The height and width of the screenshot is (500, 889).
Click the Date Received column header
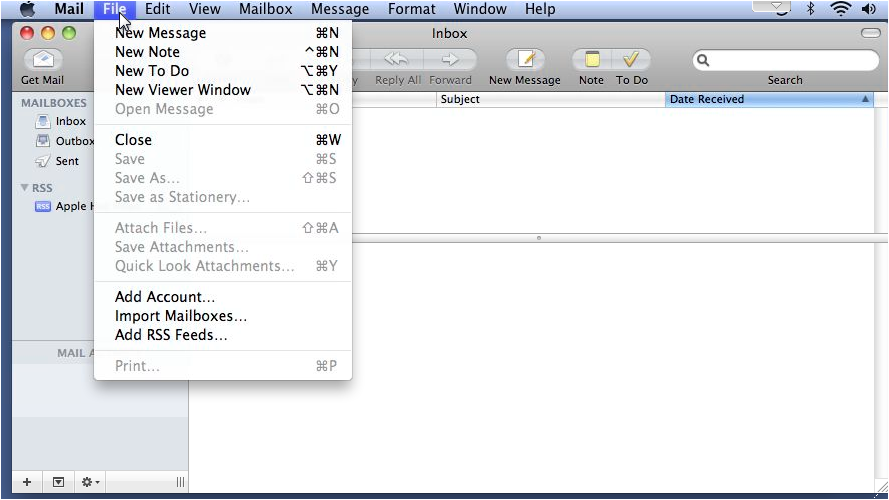click(769, 99)
